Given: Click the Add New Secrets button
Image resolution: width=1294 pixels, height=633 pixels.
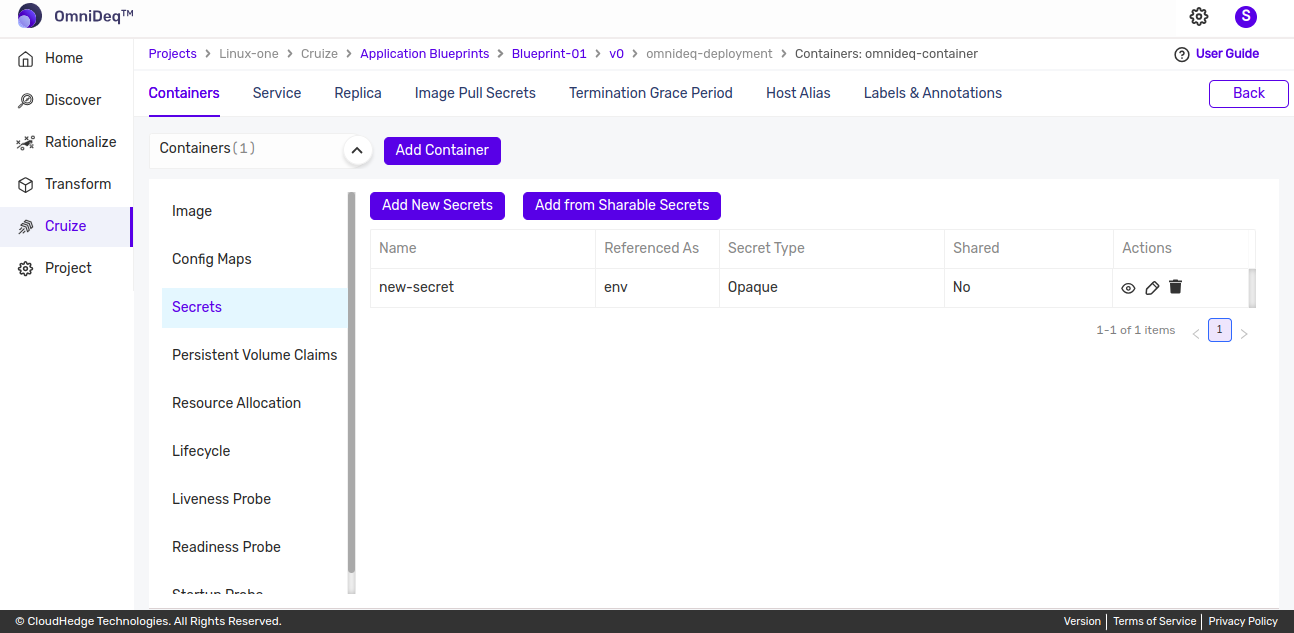Looking at the screenshot, I should [x=437, y=205].
